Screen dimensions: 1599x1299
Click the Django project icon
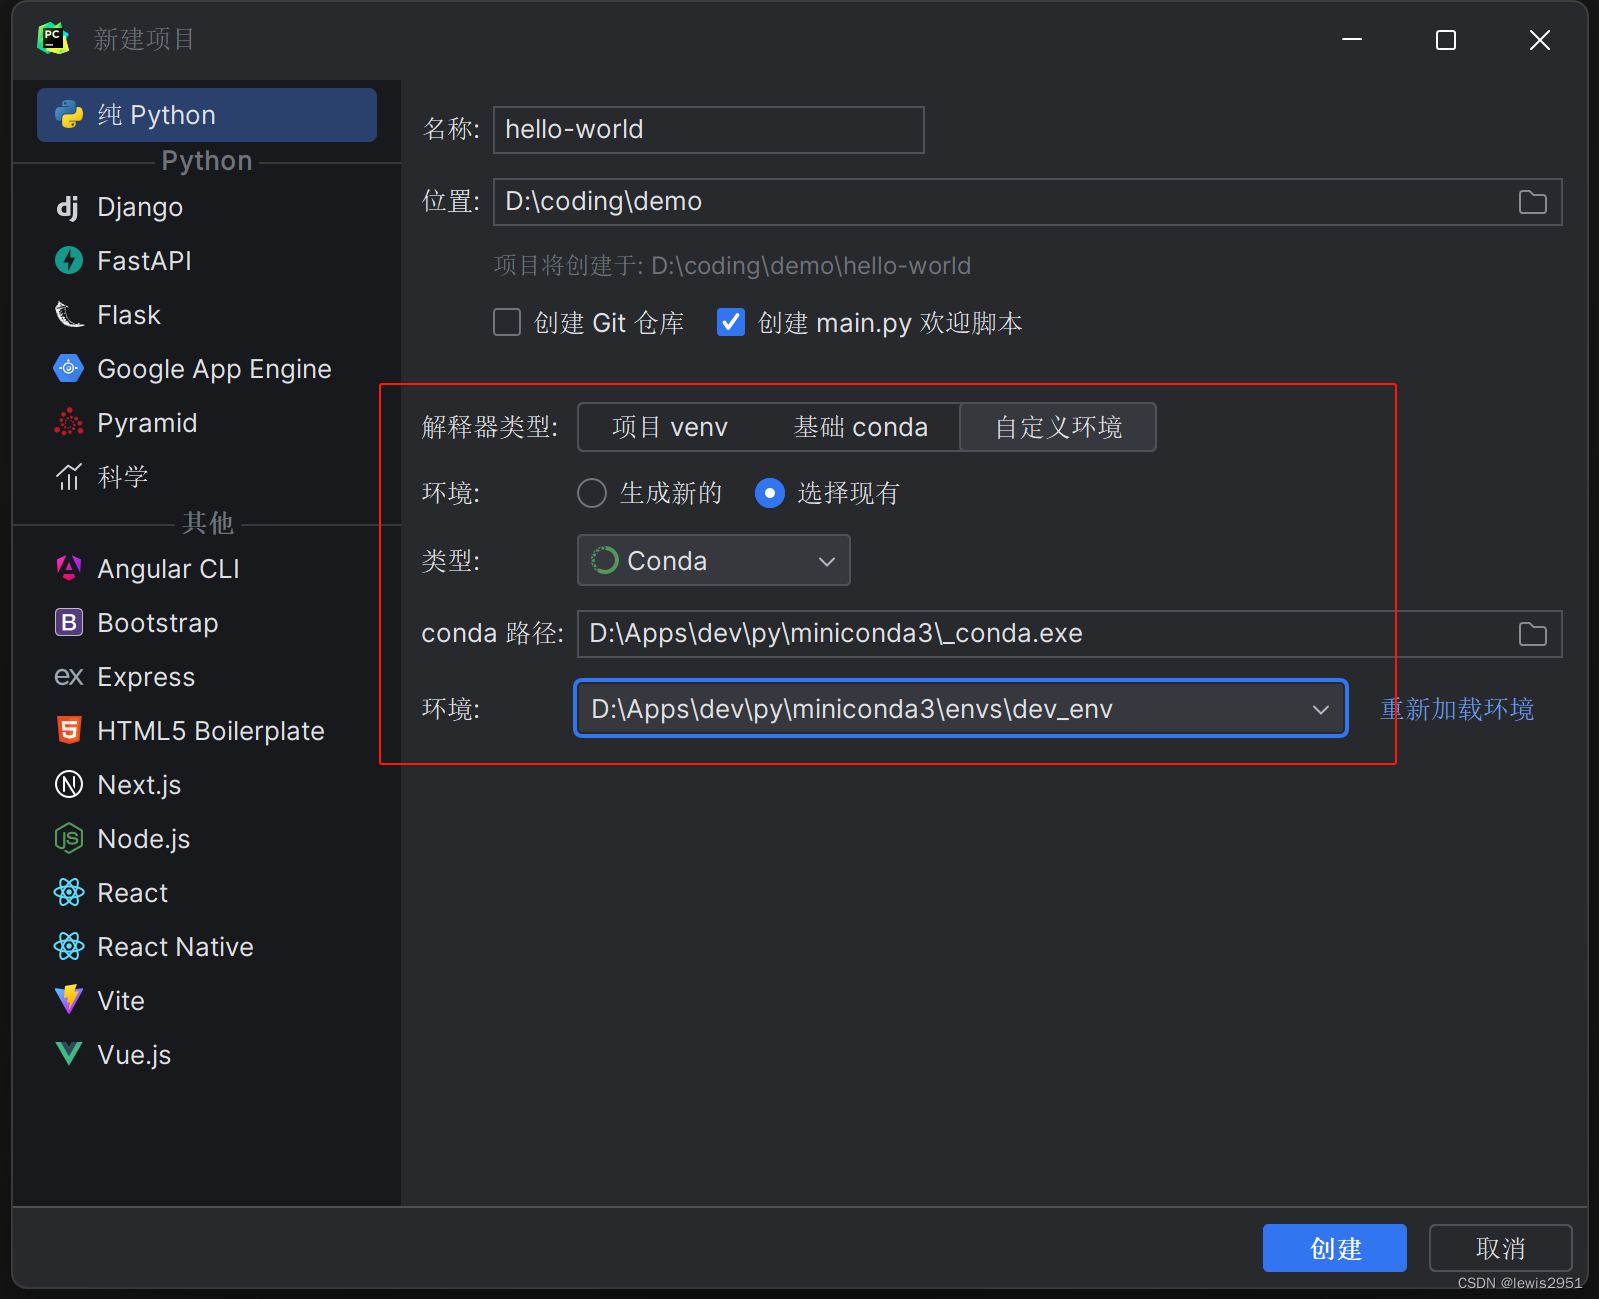pyautogui.click(x=68, y=207)
